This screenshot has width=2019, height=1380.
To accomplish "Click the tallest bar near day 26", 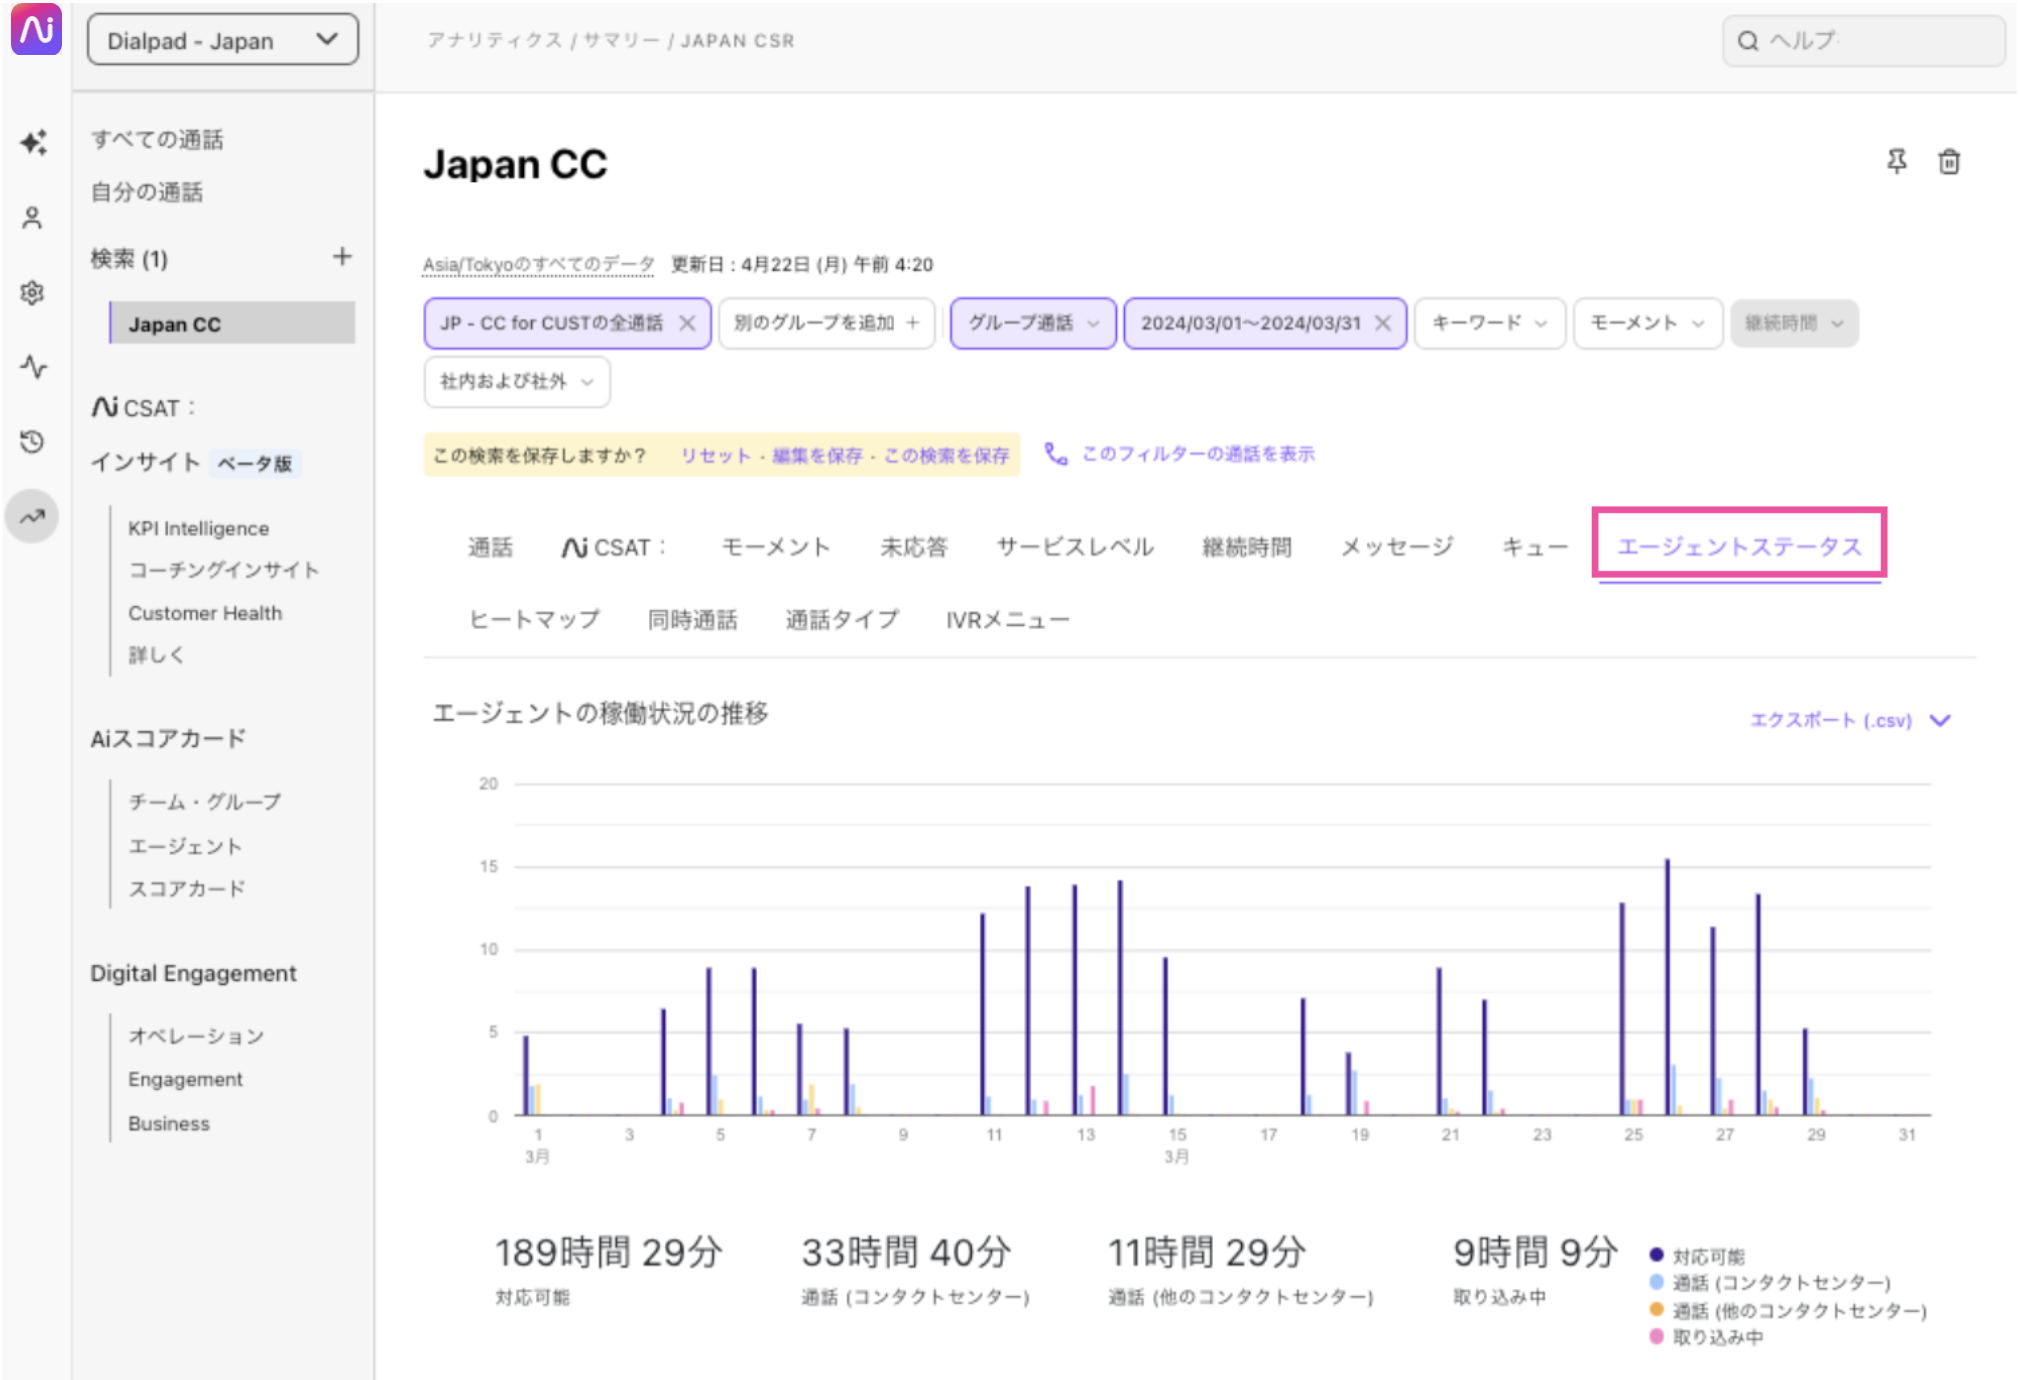I will click(1667, 987).
